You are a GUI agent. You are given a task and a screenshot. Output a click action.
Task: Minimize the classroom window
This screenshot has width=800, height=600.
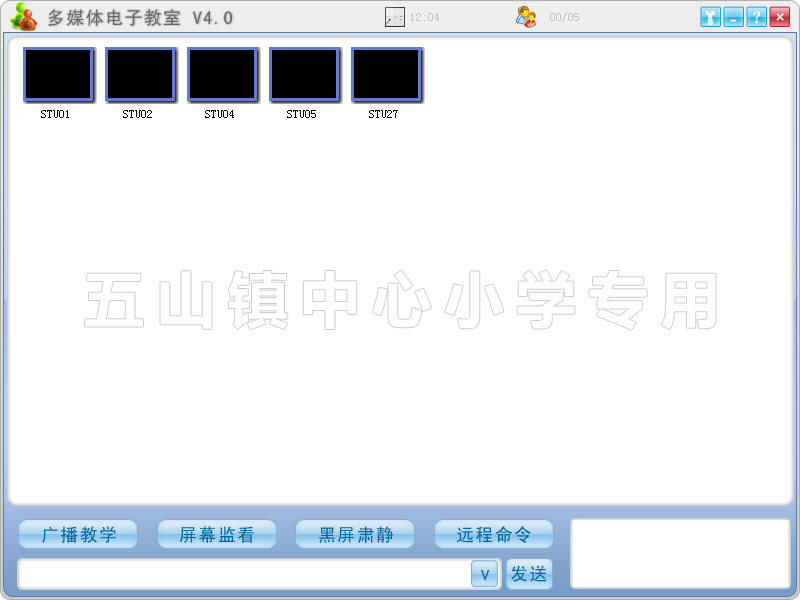pos(733,17)
